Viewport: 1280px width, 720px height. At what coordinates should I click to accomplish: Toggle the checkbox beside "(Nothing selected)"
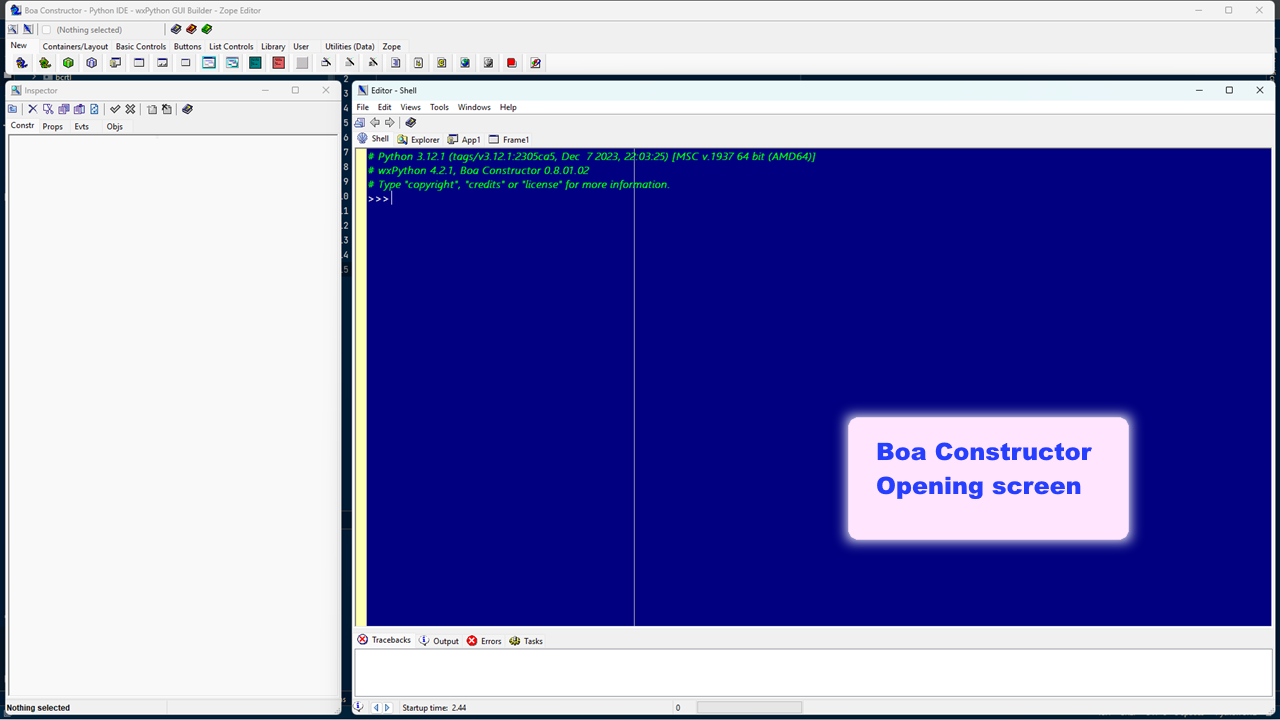point(46,30)
